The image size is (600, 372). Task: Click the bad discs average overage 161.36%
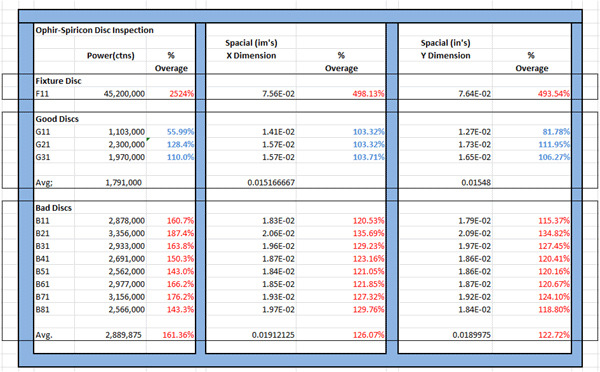click(178, 335)
